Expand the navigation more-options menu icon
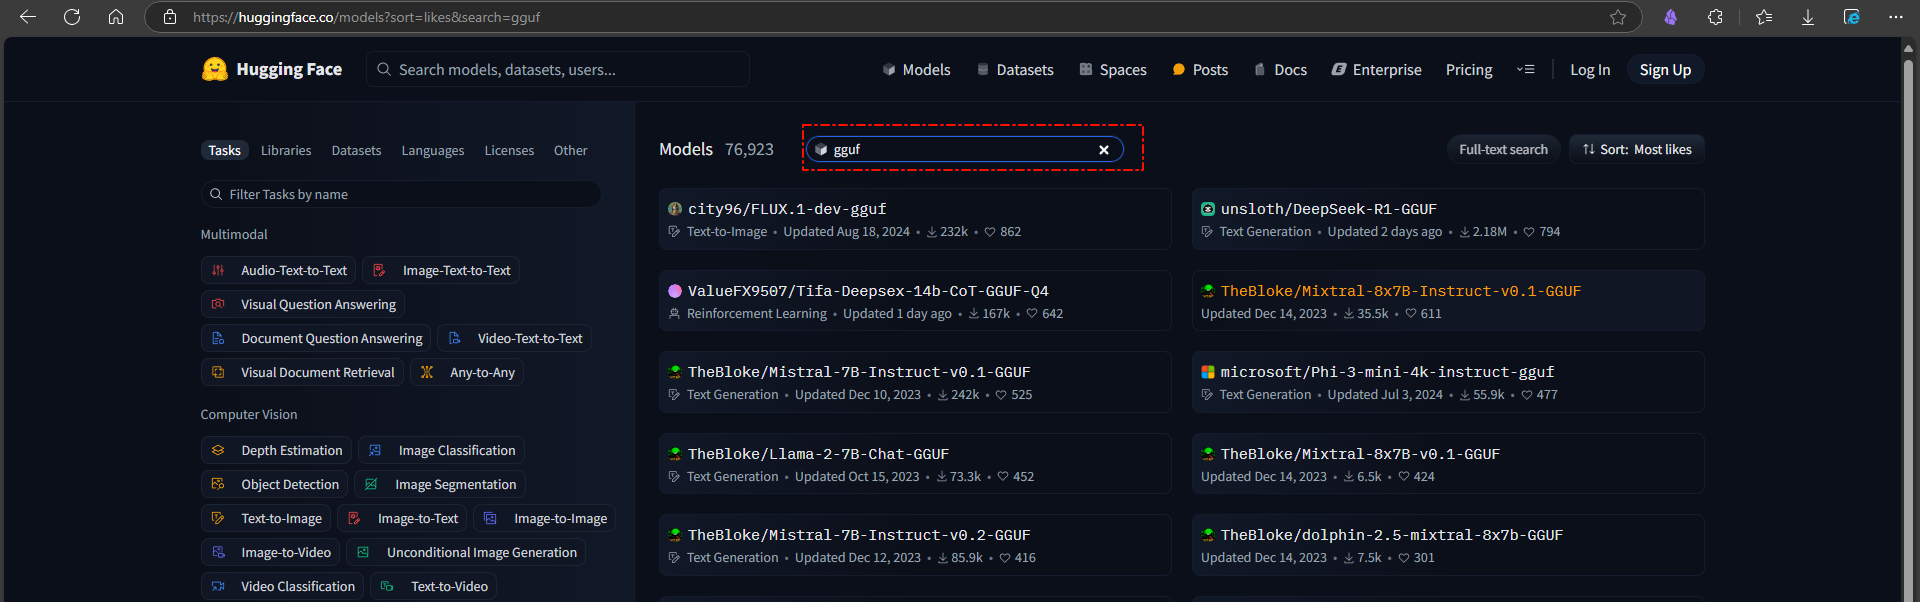The image size is (1920, 602). [1525, 70]
